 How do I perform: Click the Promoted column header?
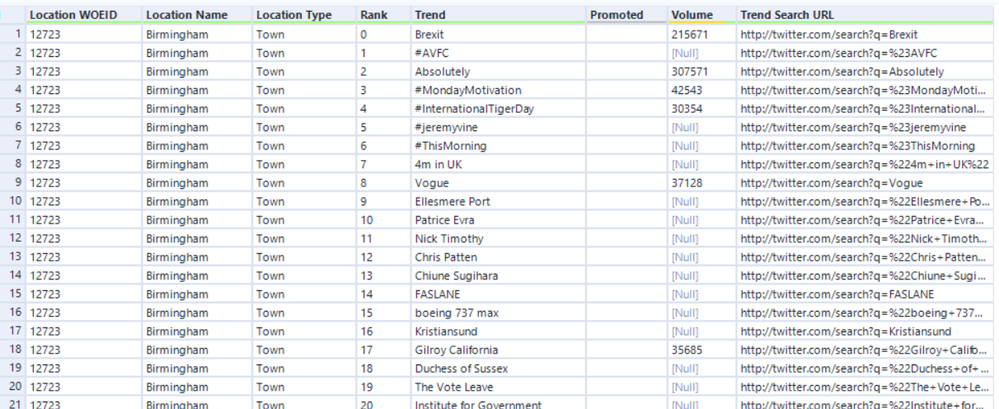pos(626,15)
